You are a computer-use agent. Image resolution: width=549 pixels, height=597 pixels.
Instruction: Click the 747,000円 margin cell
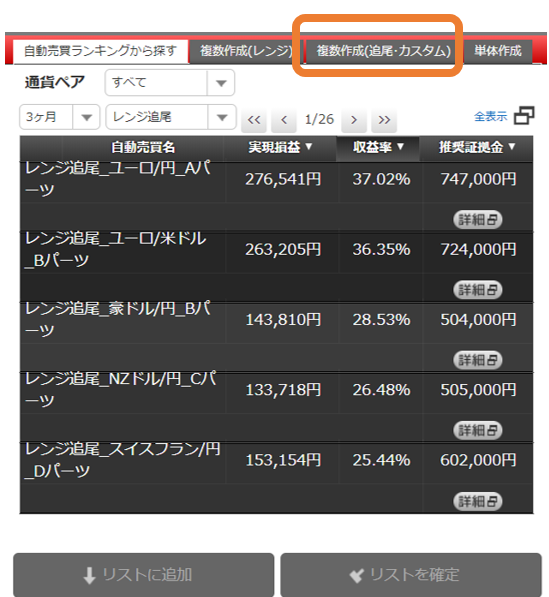click(x=479, y=179)
